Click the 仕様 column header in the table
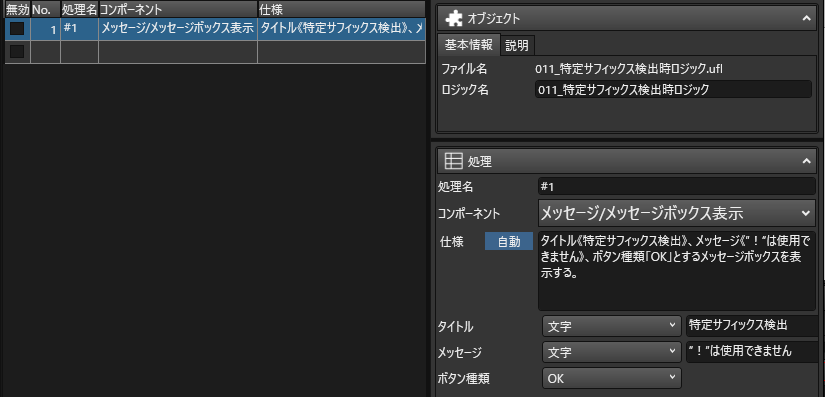The width and height of the screenshot is (825, 397). pos(341,9)
